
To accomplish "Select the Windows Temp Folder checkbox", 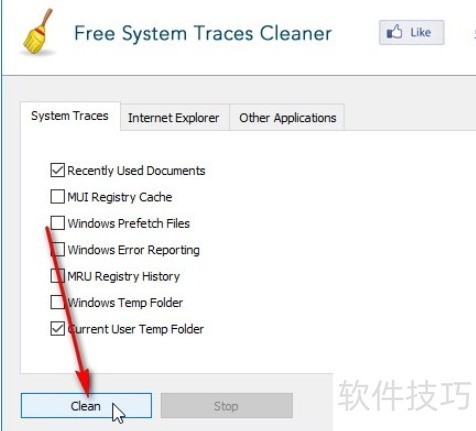I will (x=57, y=302).
